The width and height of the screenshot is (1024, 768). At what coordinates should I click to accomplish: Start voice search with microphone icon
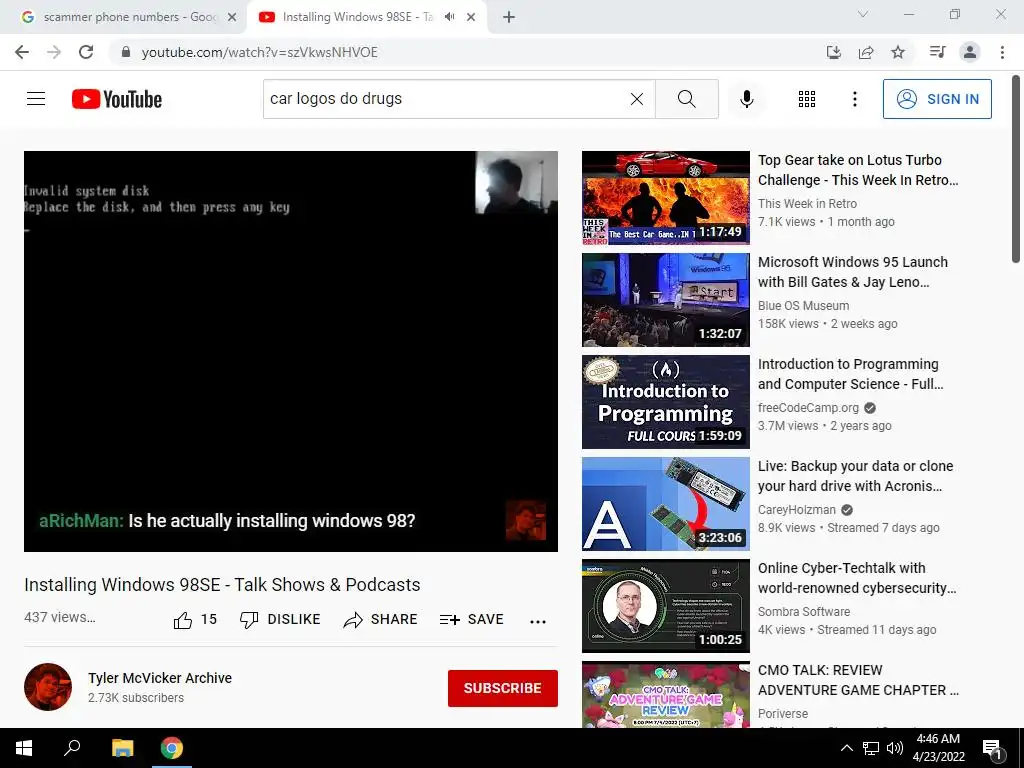pos(746,99)
